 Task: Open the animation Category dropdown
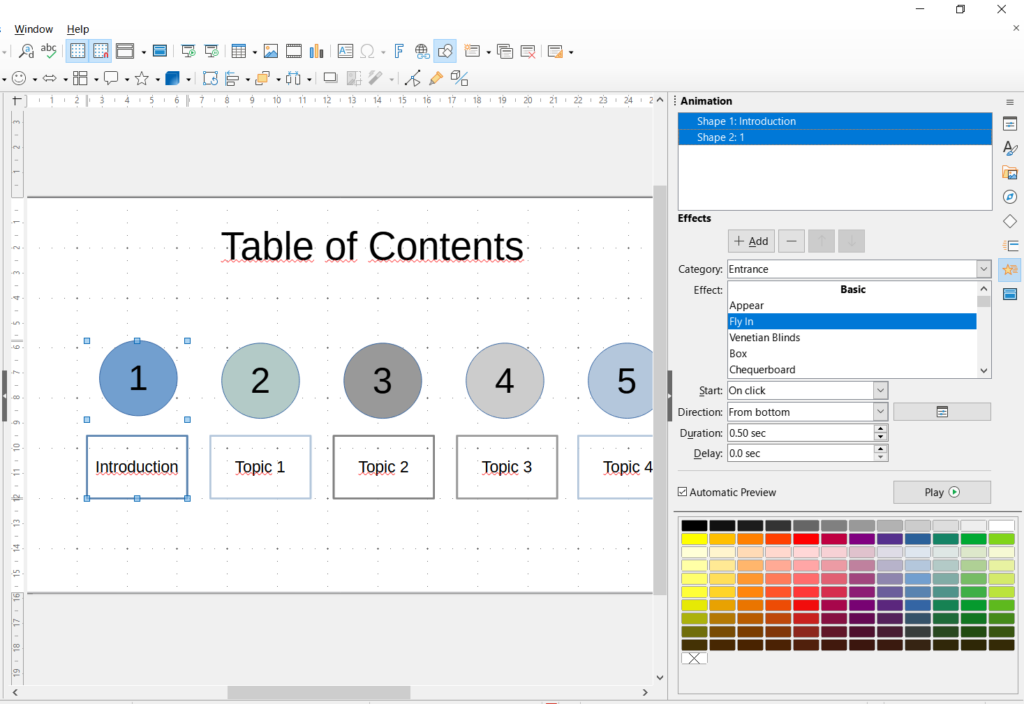tap(983, 269)
